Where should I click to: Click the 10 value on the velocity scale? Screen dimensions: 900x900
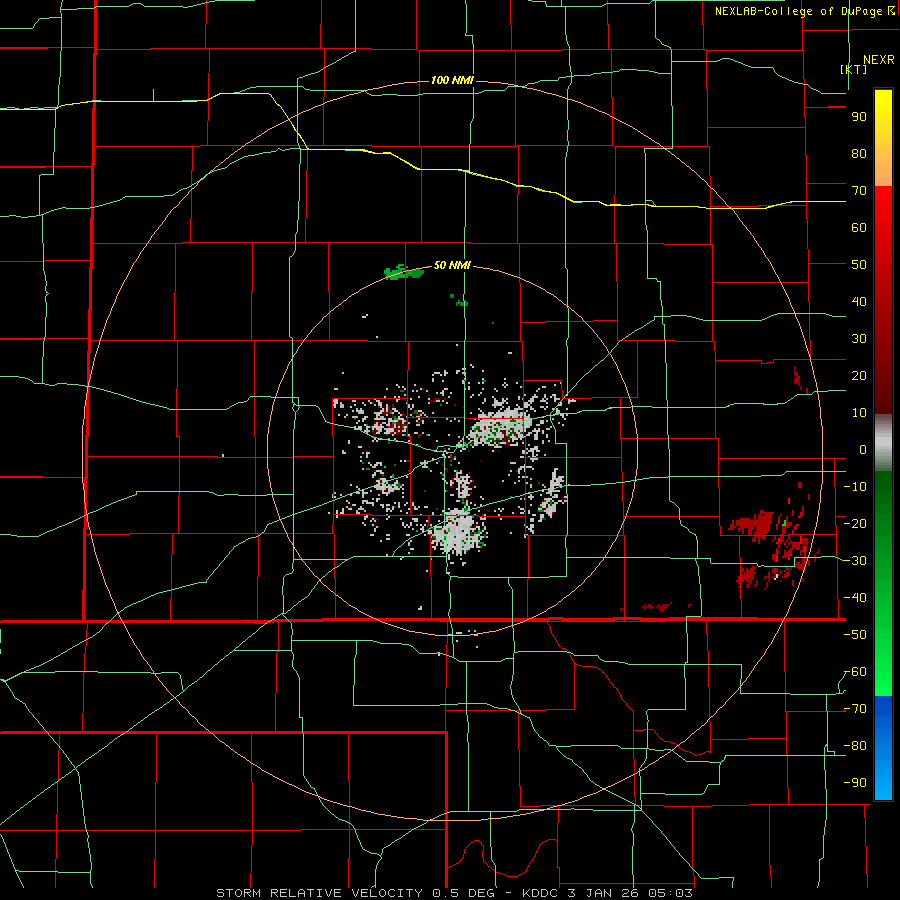click(x=859, y=413)
